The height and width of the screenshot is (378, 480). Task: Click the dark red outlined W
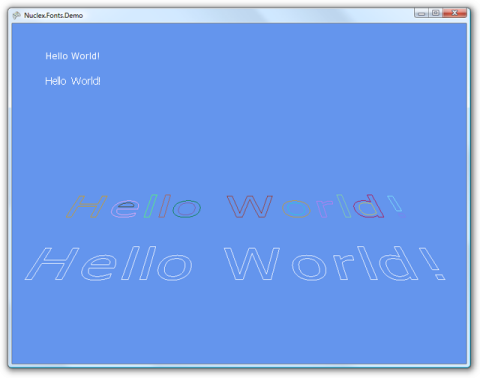coord(250,207)
